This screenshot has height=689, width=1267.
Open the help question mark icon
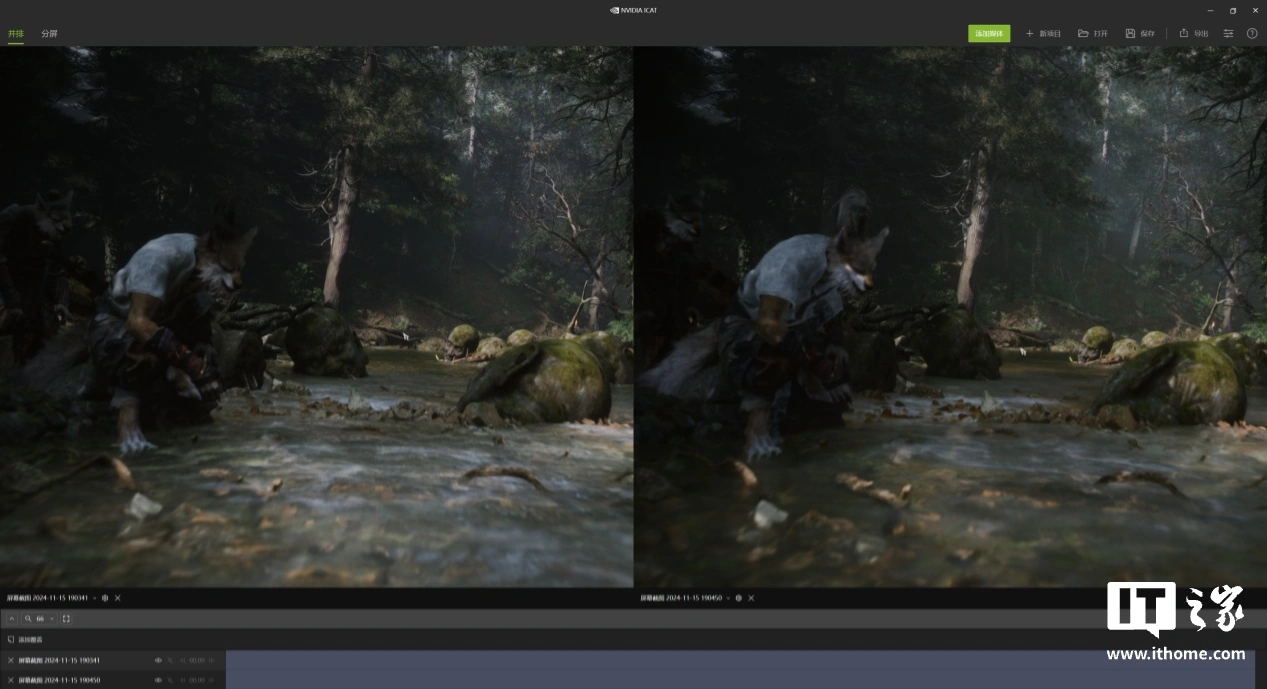pyautogui.click(x=1252, y=33)
